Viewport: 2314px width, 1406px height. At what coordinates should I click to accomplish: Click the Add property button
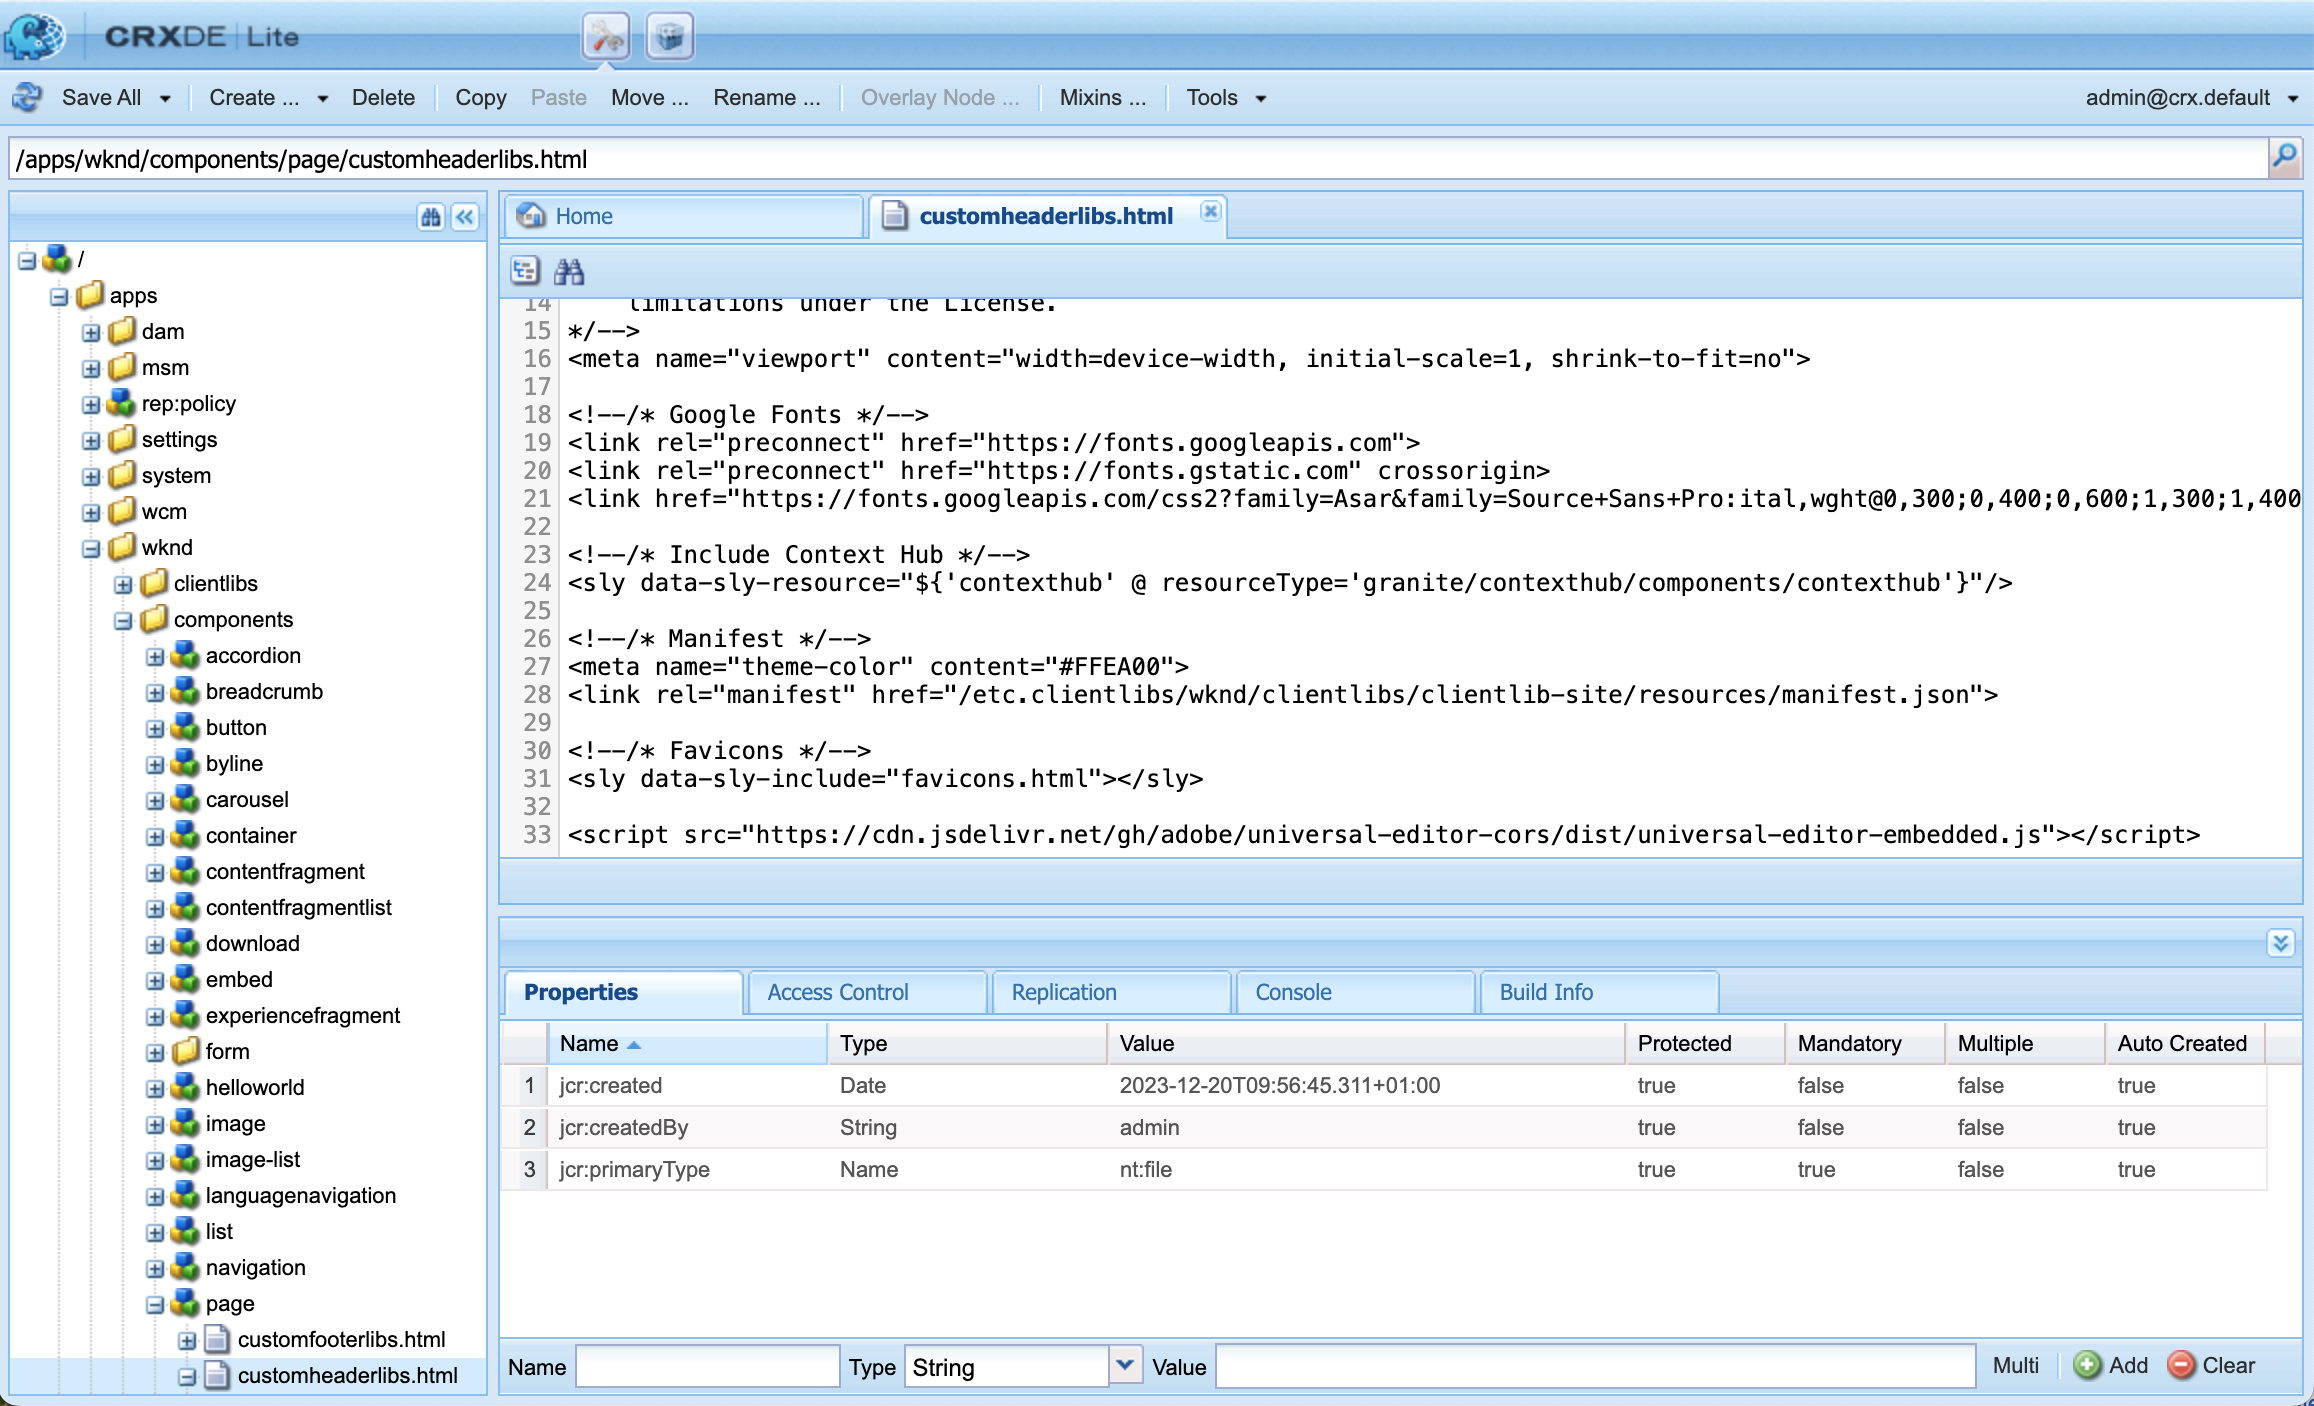(2111, 1366)
